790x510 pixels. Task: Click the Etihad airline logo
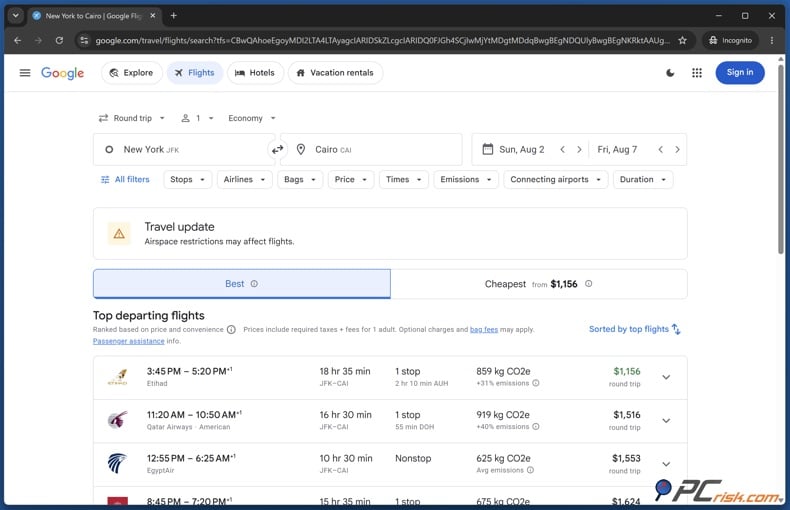117,377
